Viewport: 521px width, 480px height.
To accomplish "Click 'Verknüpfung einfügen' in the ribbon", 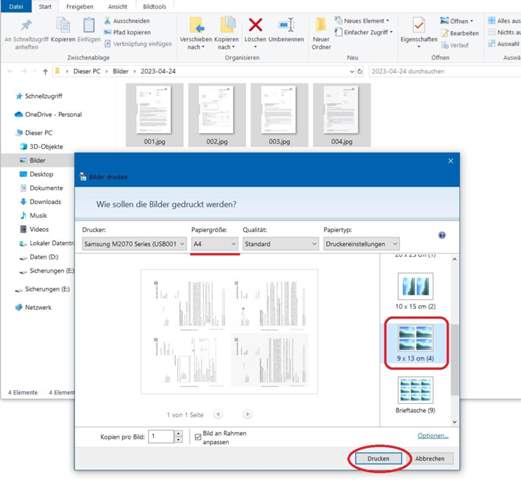I will click(x=138, y=44).
